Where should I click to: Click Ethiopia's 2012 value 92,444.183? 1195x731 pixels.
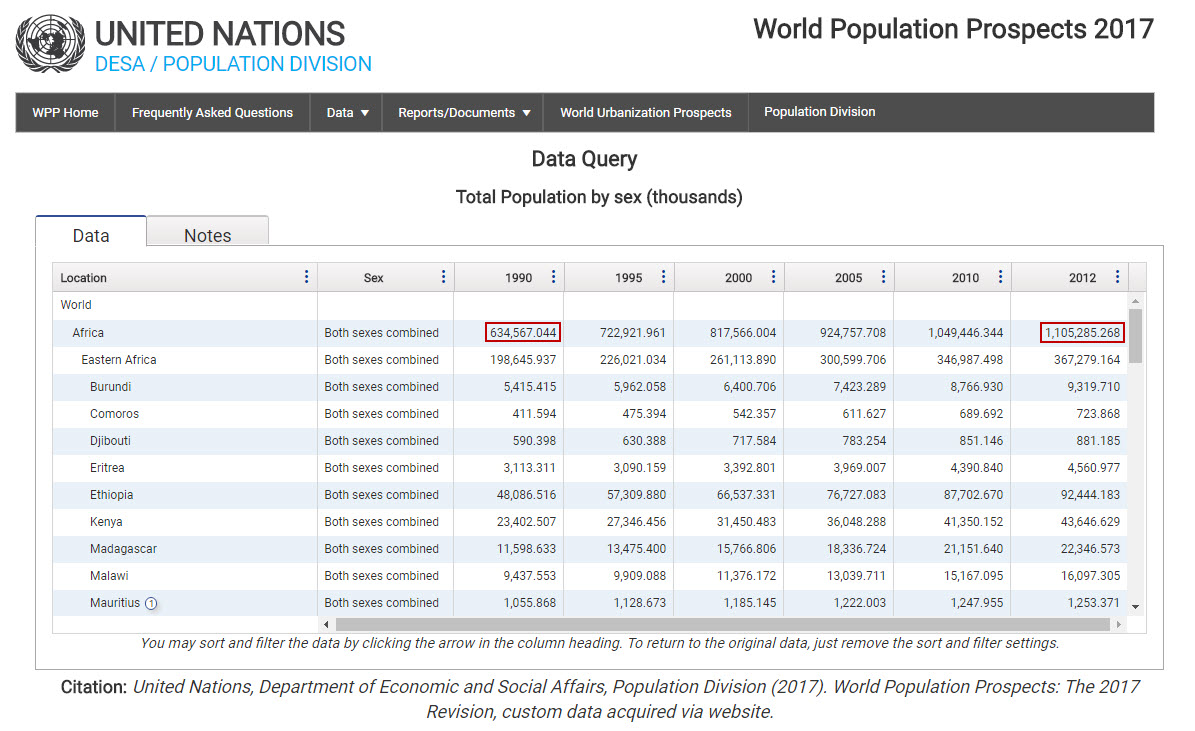coord(1091,495)
